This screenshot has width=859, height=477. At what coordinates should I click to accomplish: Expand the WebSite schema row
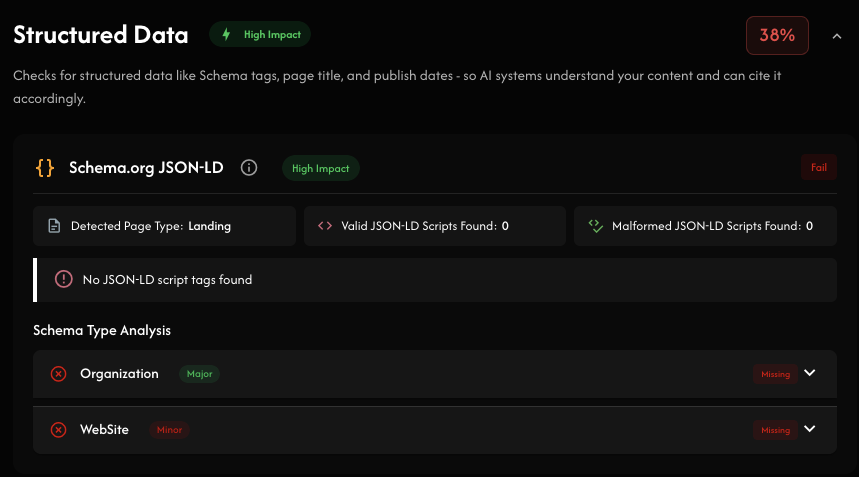[810, 430]
